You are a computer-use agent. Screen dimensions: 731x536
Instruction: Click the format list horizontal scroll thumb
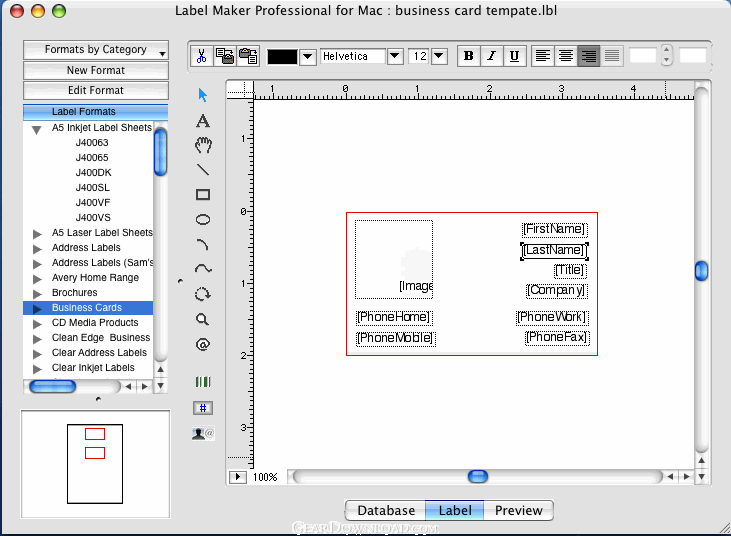coord(53,386)
